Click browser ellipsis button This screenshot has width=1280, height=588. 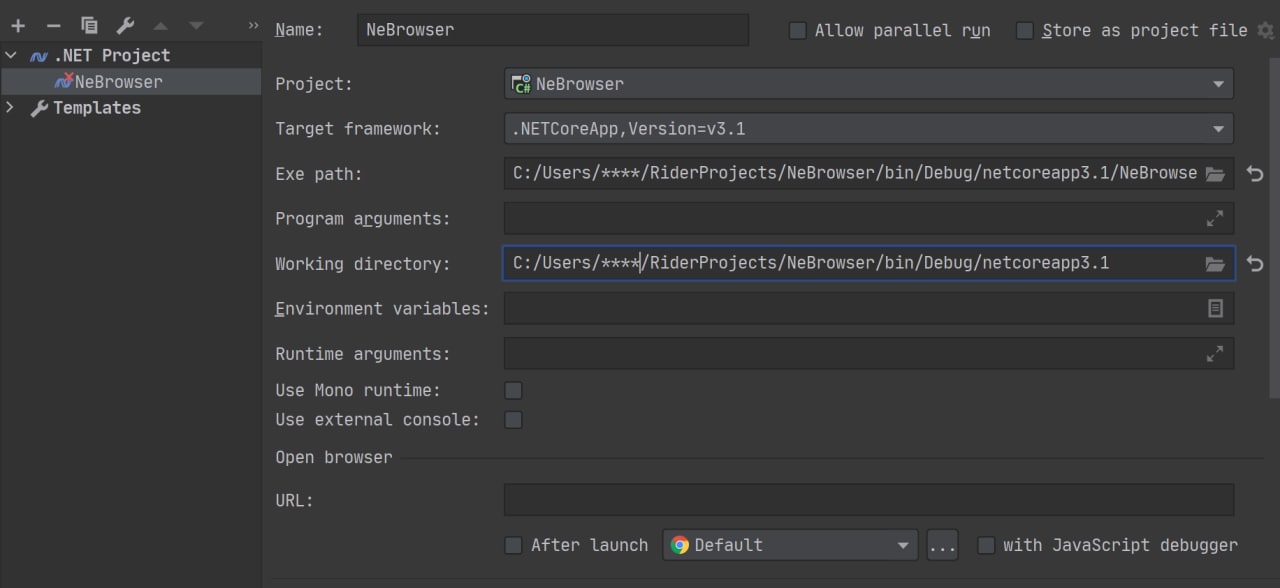coord(942,545)
